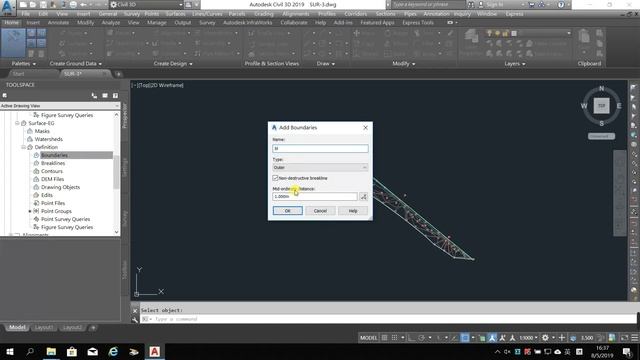This screenshot has width=640, height=360.
Task: Click OK in Add Boundaries dialog
Action: point(288,211)
